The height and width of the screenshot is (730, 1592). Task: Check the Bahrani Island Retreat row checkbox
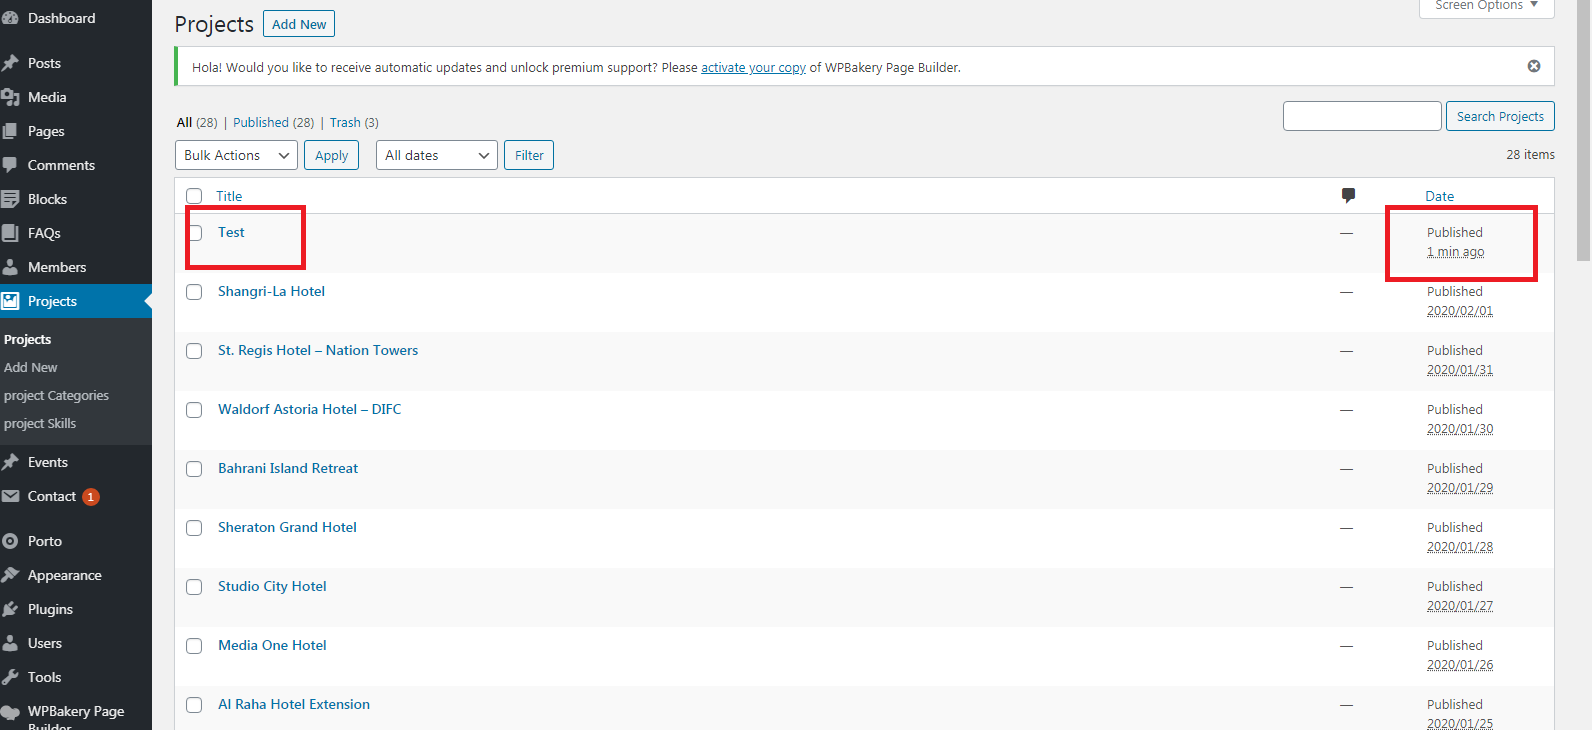[194, 469]
